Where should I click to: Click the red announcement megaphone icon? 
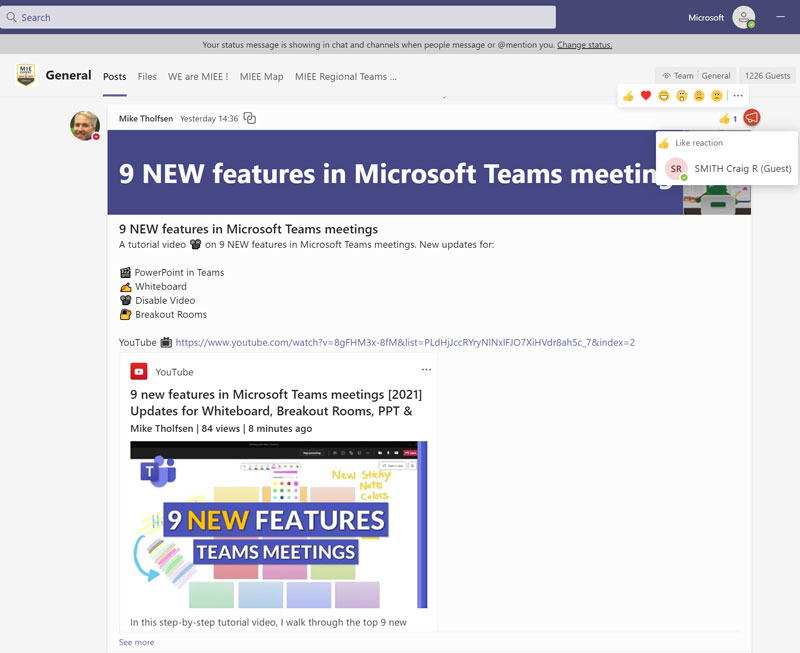[752, 118]
